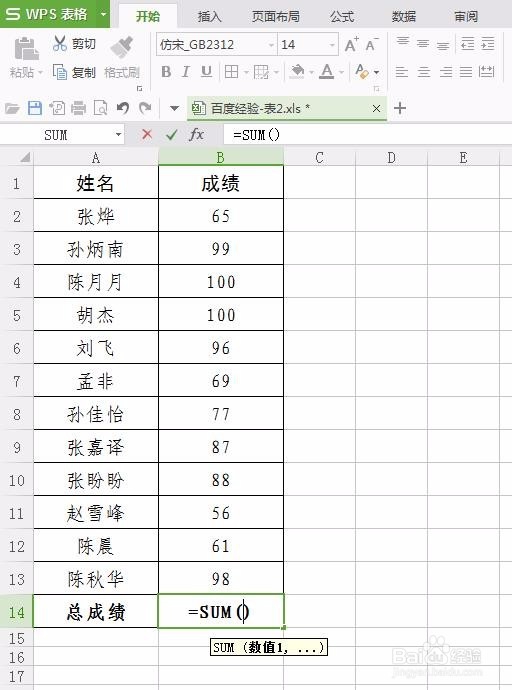Click the 成绩 header cell

pyautogui.click(x=221, y=182)
